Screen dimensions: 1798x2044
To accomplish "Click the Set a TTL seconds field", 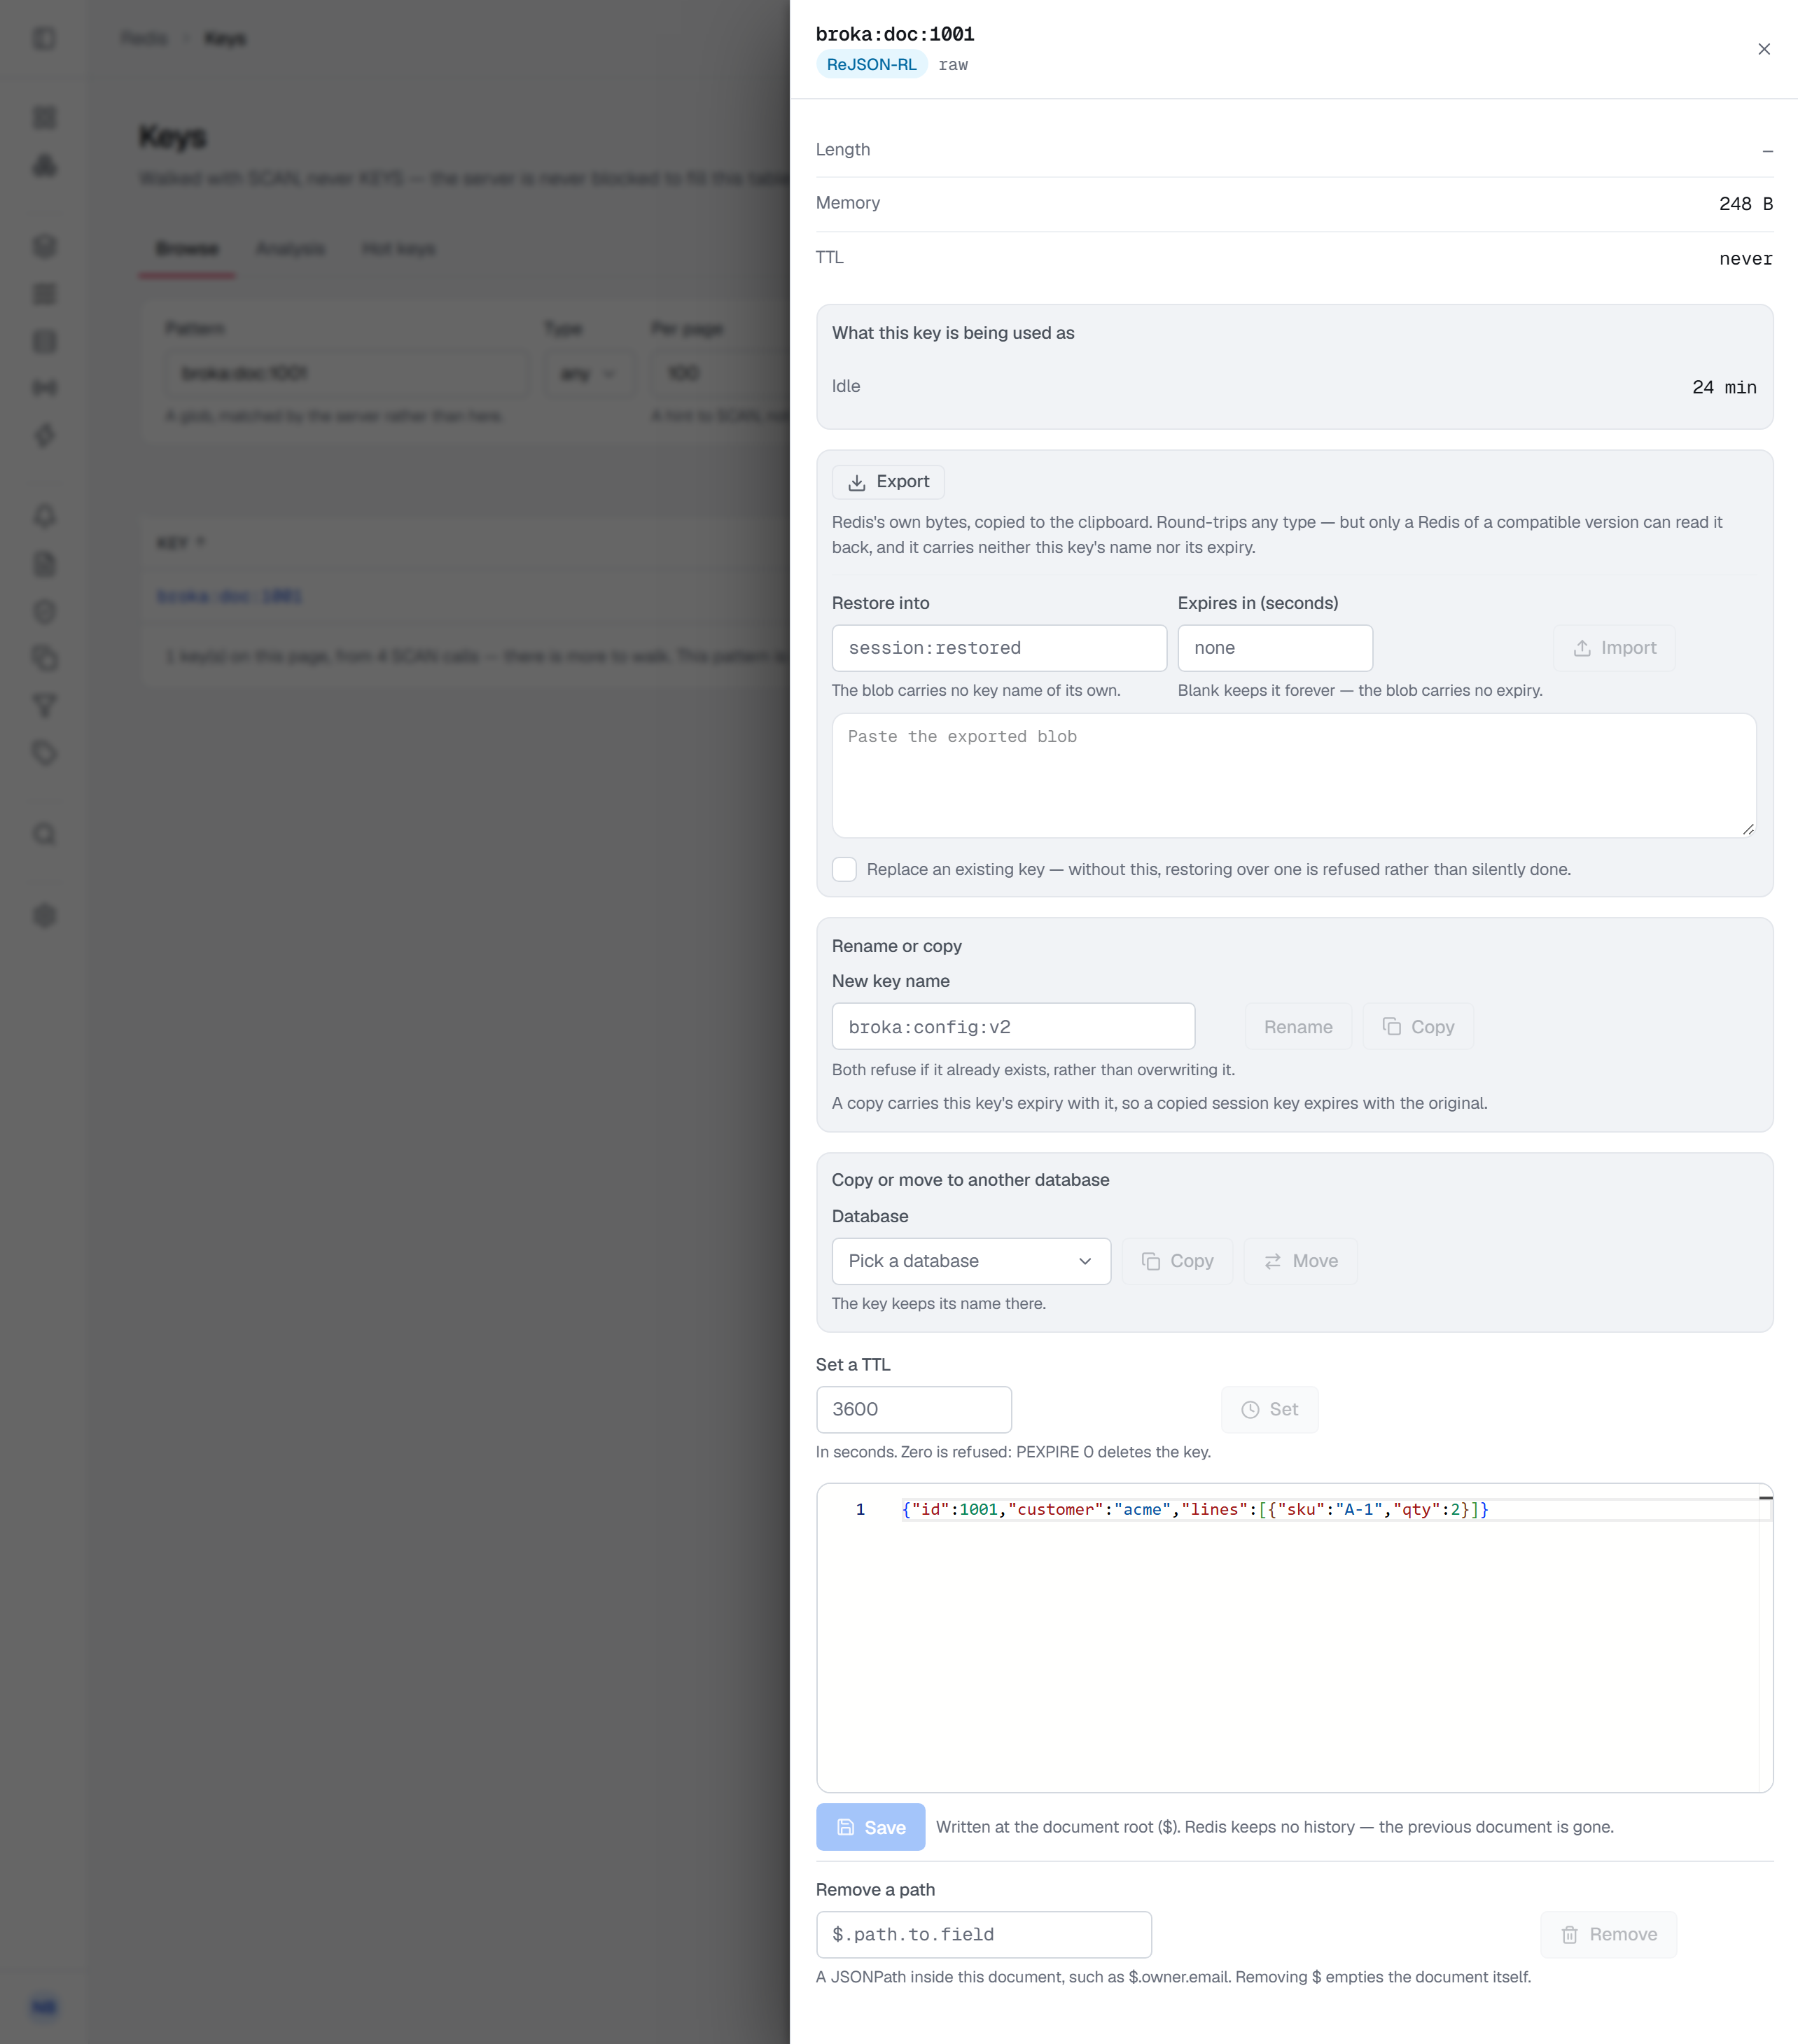I will pyautogui.click(x=913, y=1409).
